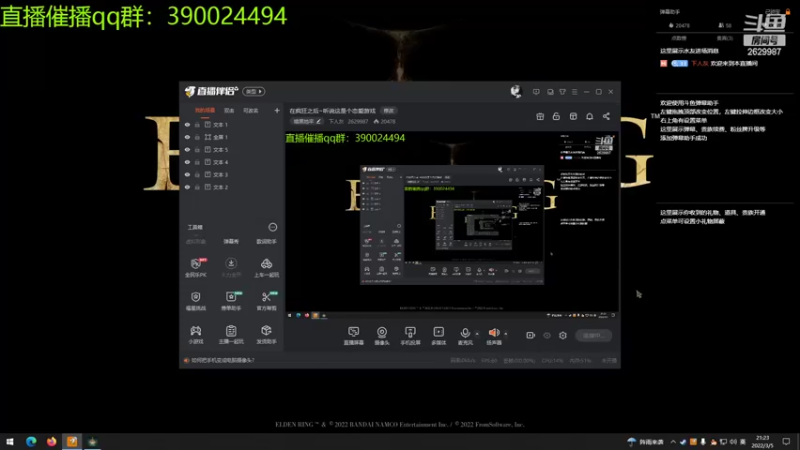Image resolution: width=800 pixels, height=450 pixels.
Task: Switch to the third scene tab
Action: (x=251, y=111)
